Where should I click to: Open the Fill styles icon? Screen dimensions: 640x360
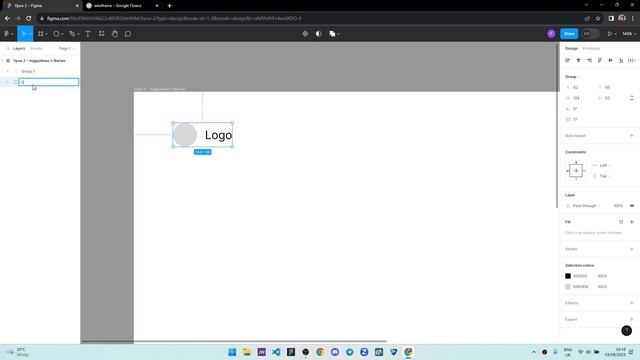(621, 222)
